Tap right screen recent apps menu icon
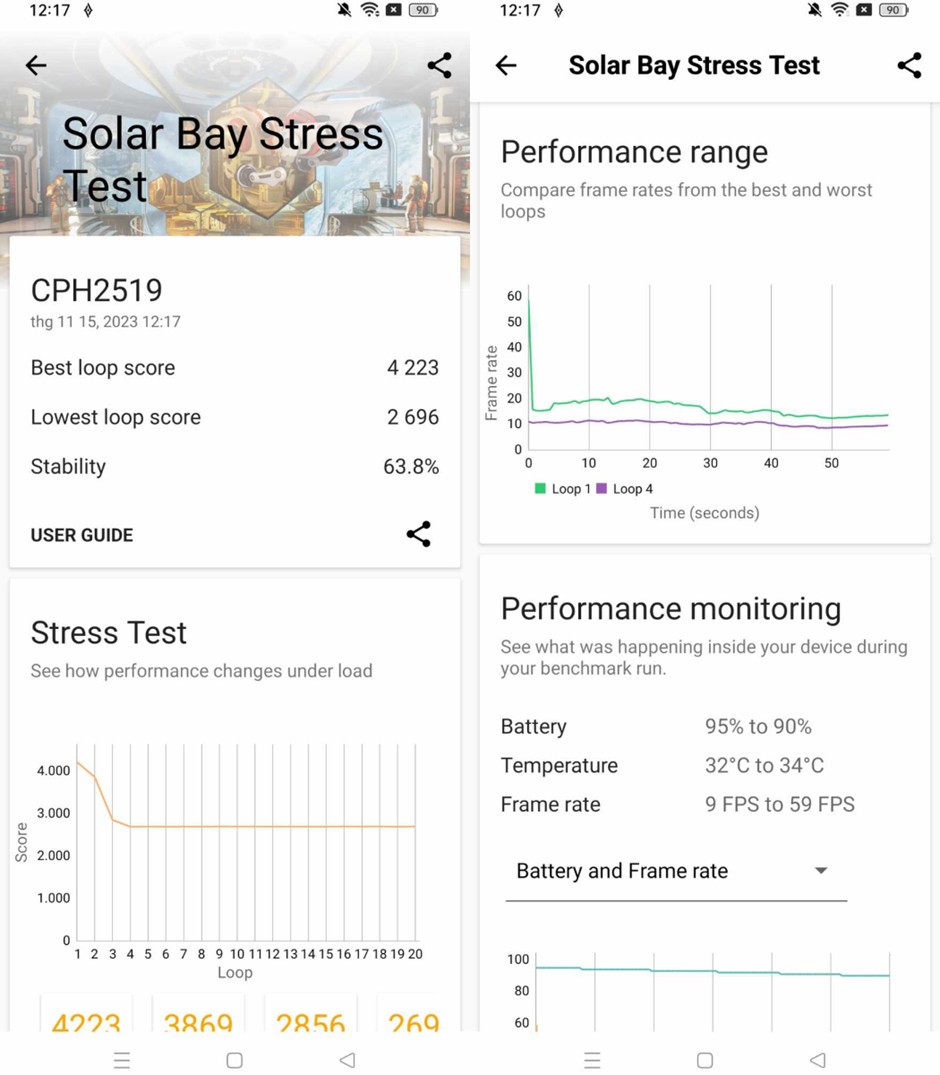The width and height of the screenshot is (940, 1075). 592,1060
